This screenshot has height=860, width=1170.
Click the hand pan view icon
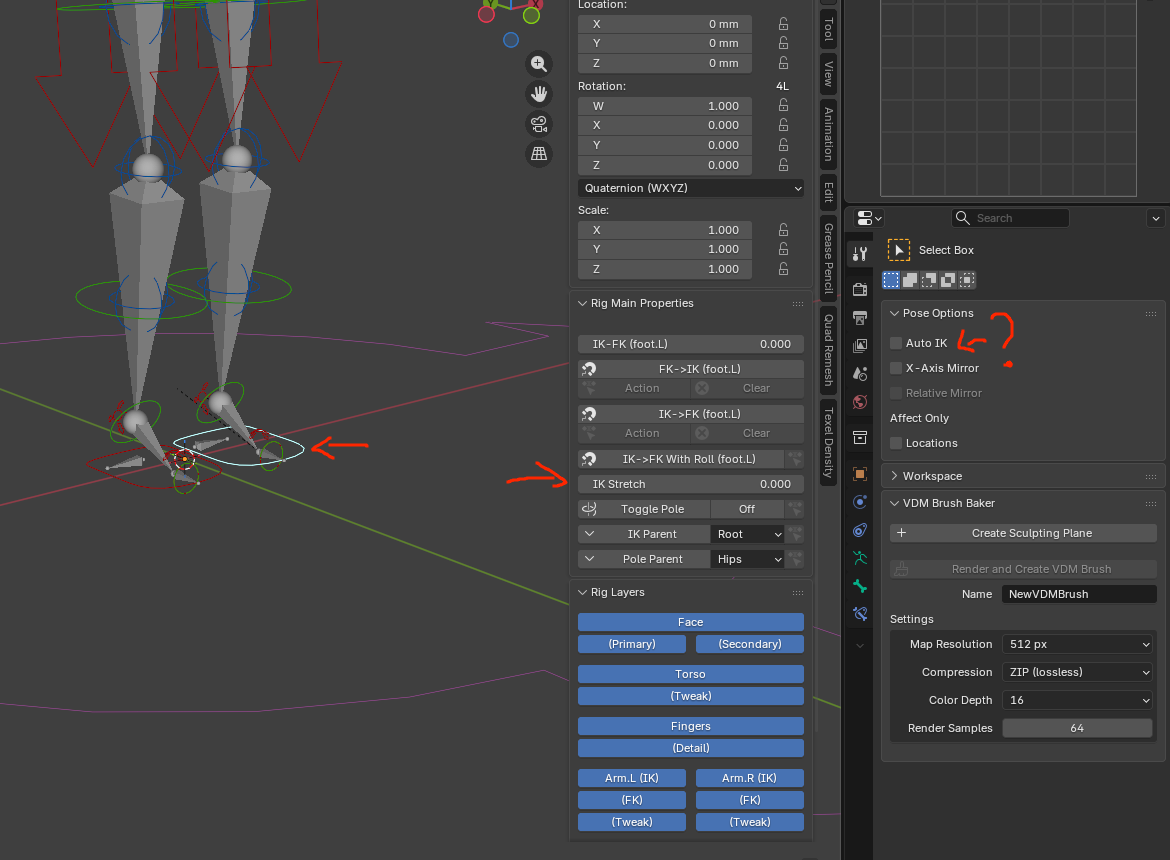[539, 94]
